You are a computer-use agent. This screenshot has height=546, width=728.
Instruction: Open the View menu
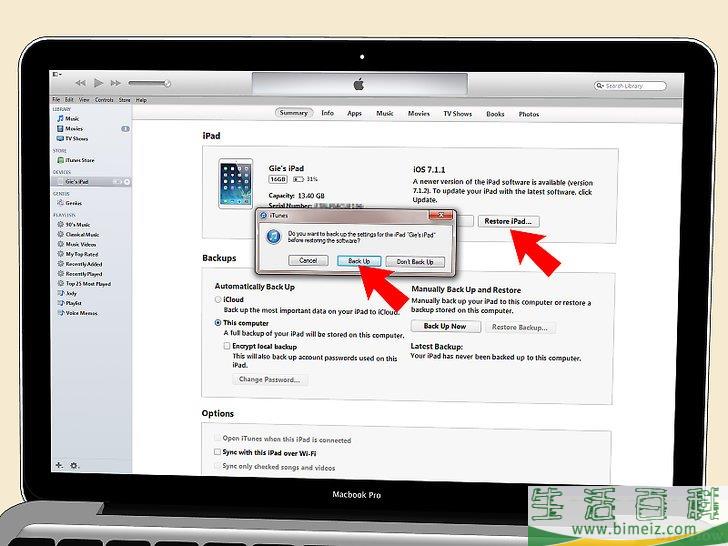coord(84,100)
